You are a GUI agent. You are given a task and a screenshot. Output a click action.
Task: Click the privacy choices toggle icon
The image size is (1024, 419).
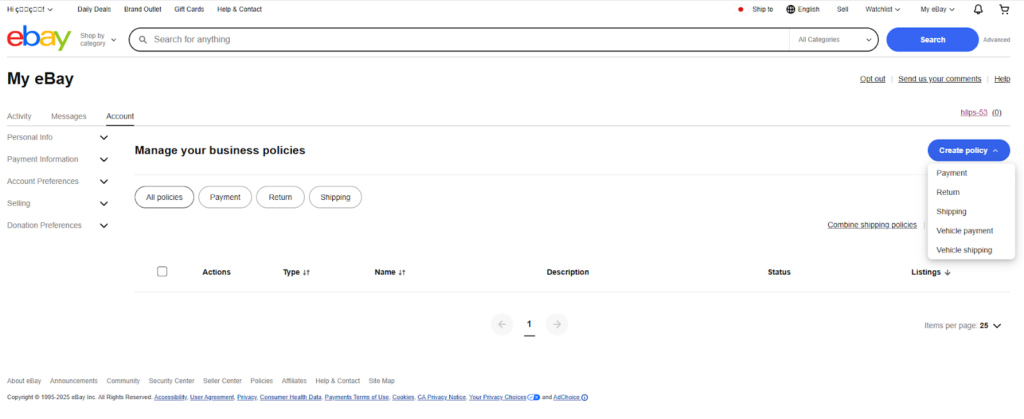point(534,397)
